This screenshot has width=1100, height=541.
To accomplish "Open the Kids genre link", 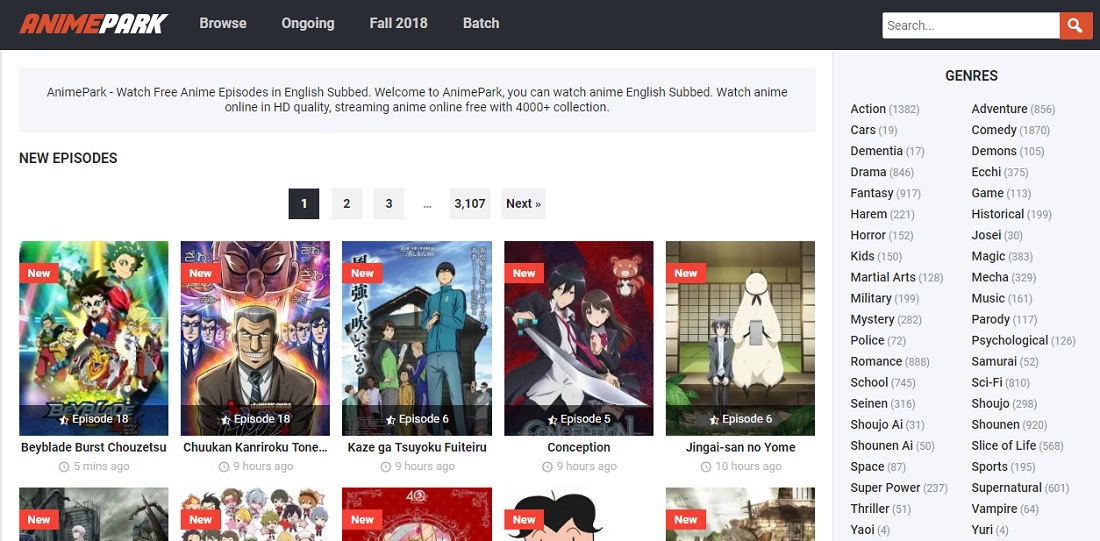I will click(x=862, y=256).
